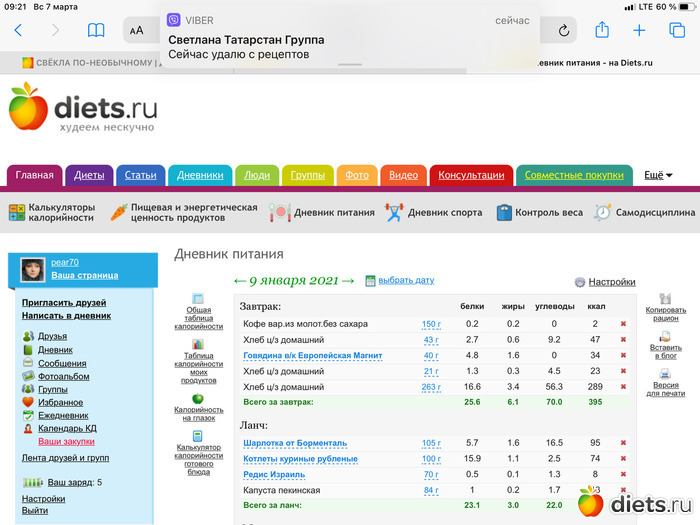Open Версия для печати icon
700x525 pixels.
[666, 372]
